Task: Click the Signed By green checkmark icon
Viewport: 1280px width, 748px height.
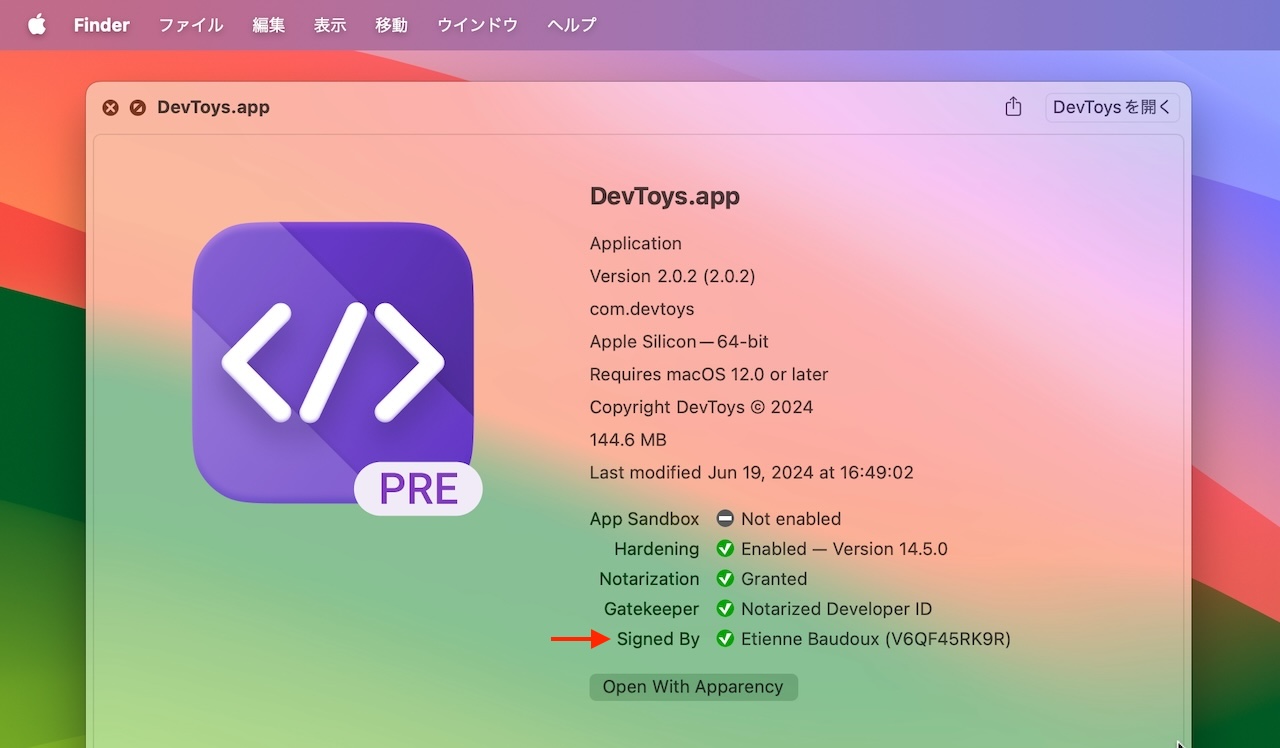Action: (725, 639)
